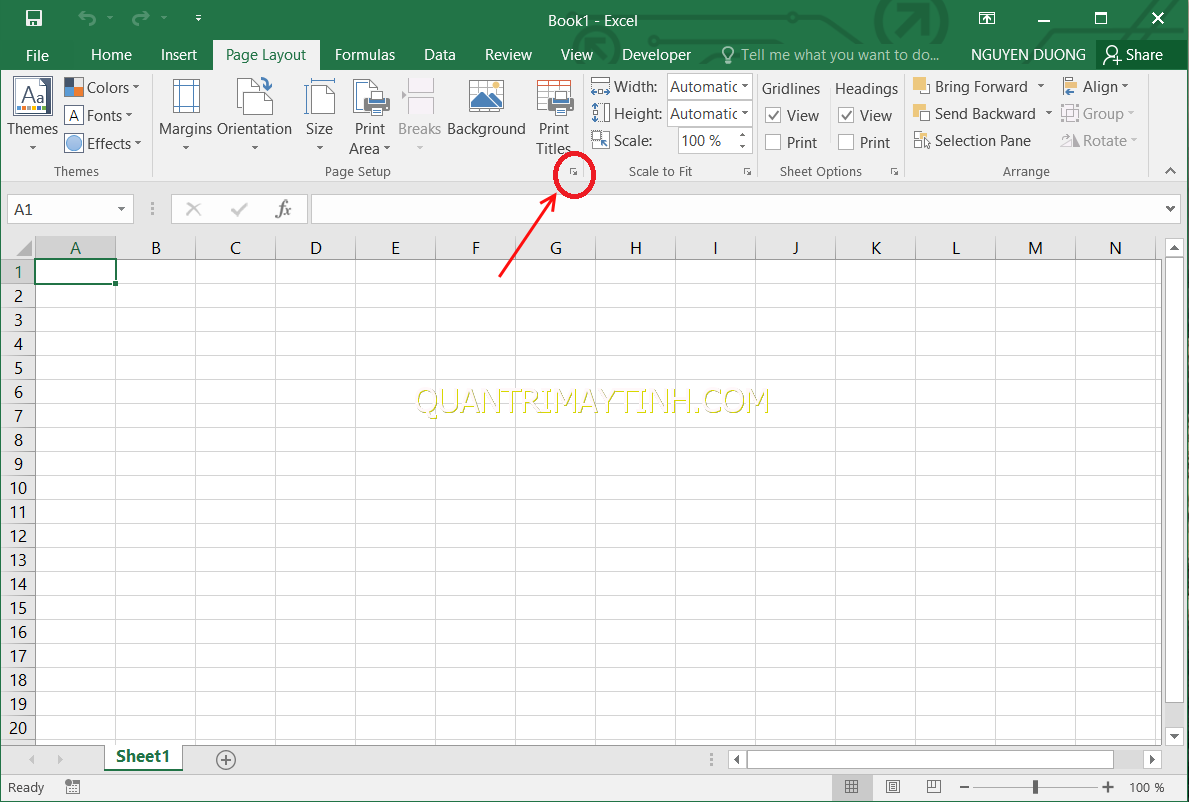Click the macro recording status bar icon
The image size is (1189, 802).
[72, 787]
